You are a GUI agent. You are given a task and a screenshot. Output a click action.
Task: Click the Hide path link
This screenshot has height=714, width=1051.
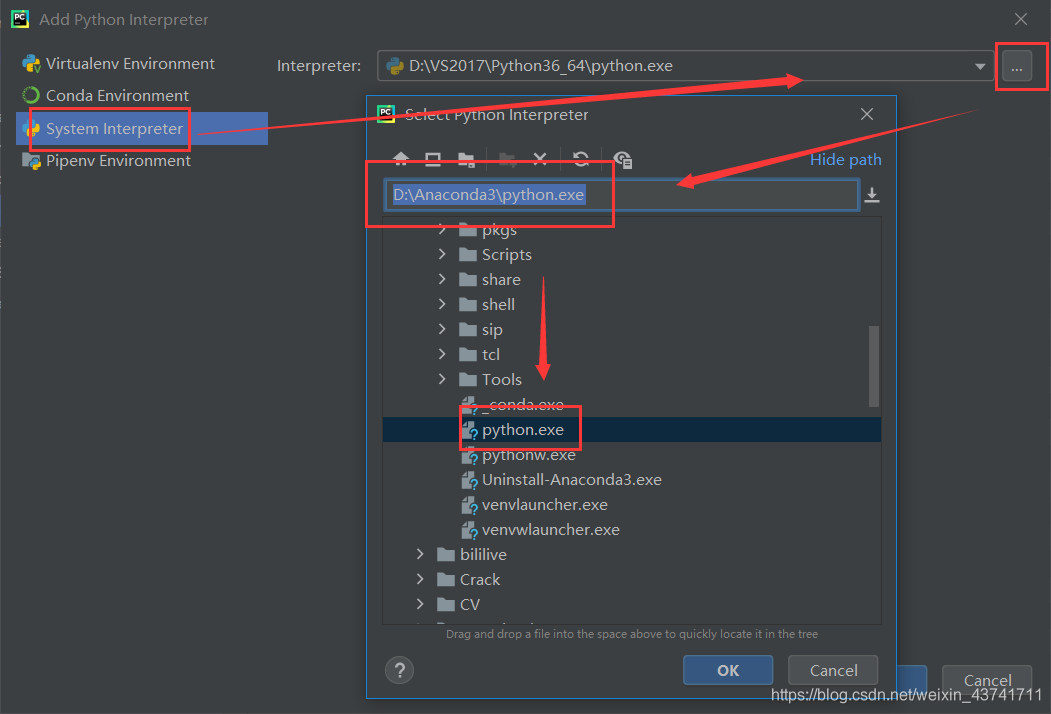pyautogui.click(x=845, y=160)
